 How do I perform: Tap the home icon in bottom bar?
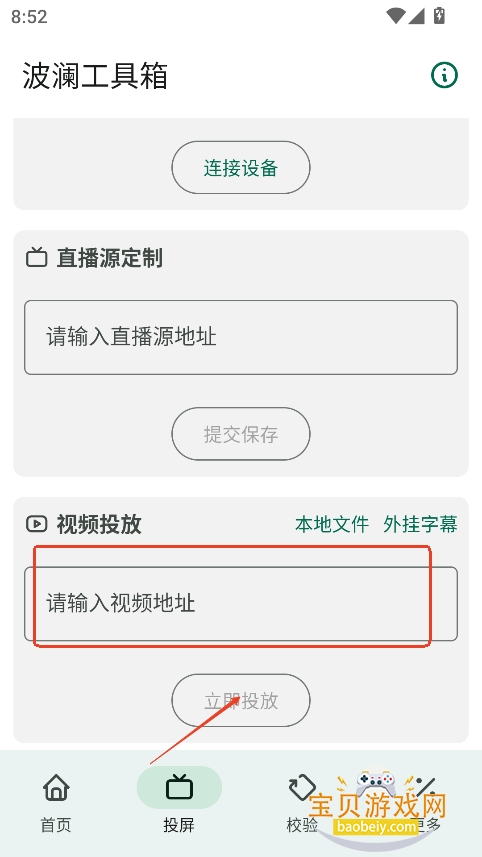tap(56, 788)
